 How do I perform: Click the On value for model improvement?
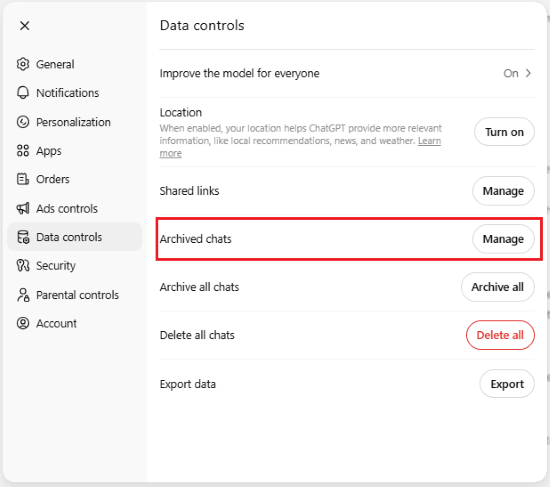coord(511,73)
